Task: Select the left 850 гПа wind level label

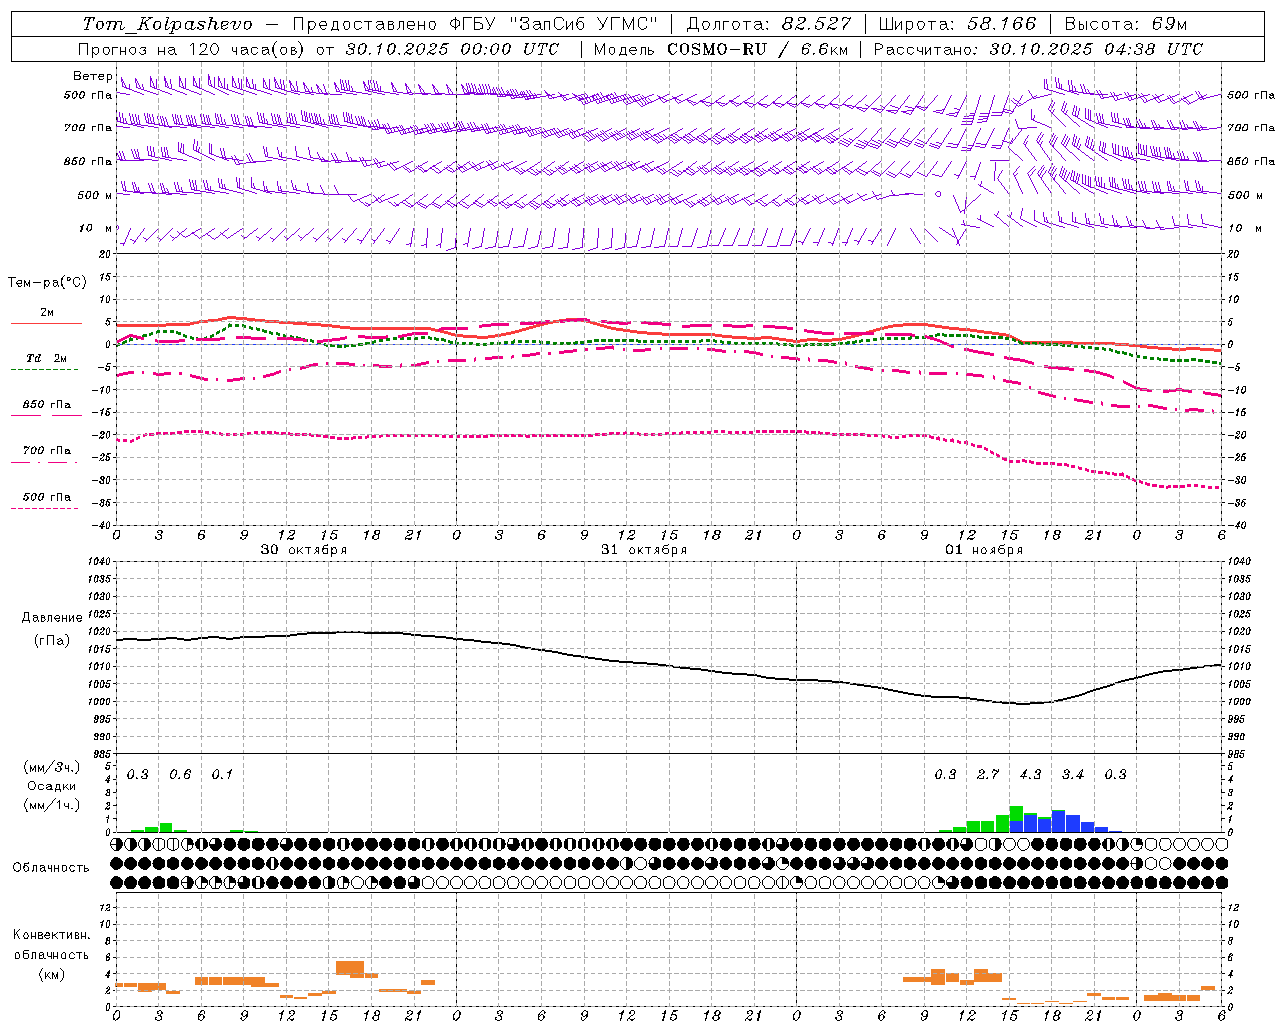Action: (88, 161)
